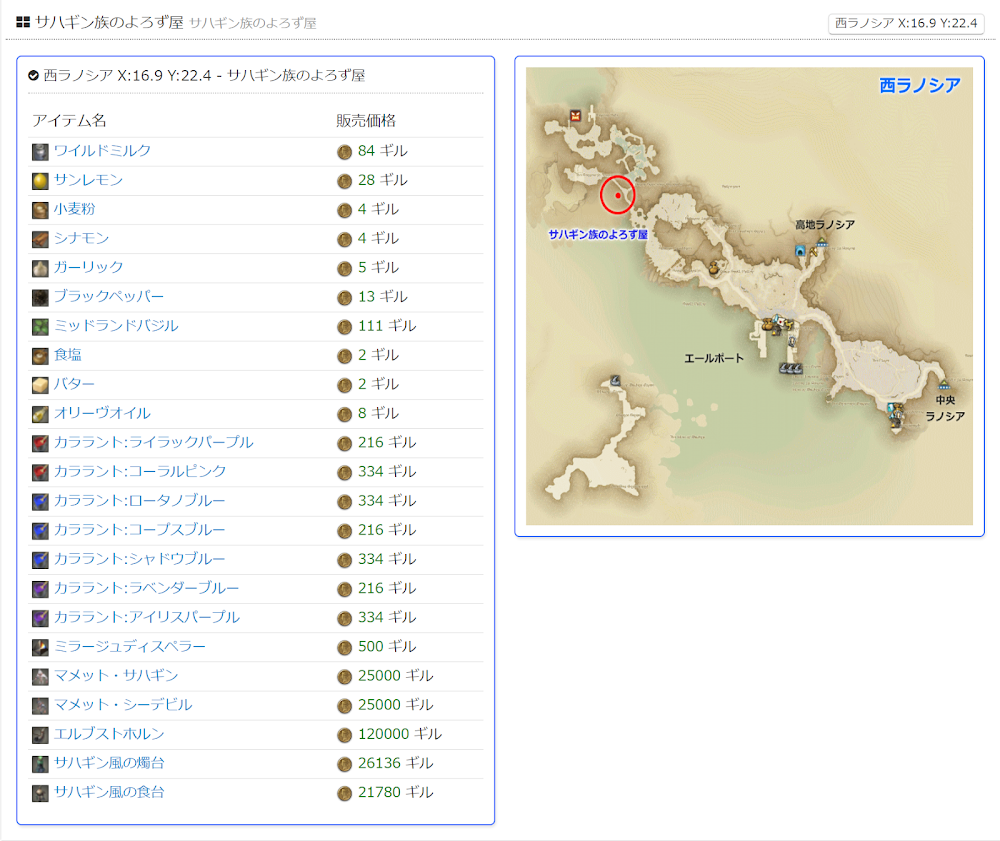Click the シナモン item icon
Image resolution: width=1000 pixels, height=841 pixels.
pyautogui.click(x=40, y=239)
